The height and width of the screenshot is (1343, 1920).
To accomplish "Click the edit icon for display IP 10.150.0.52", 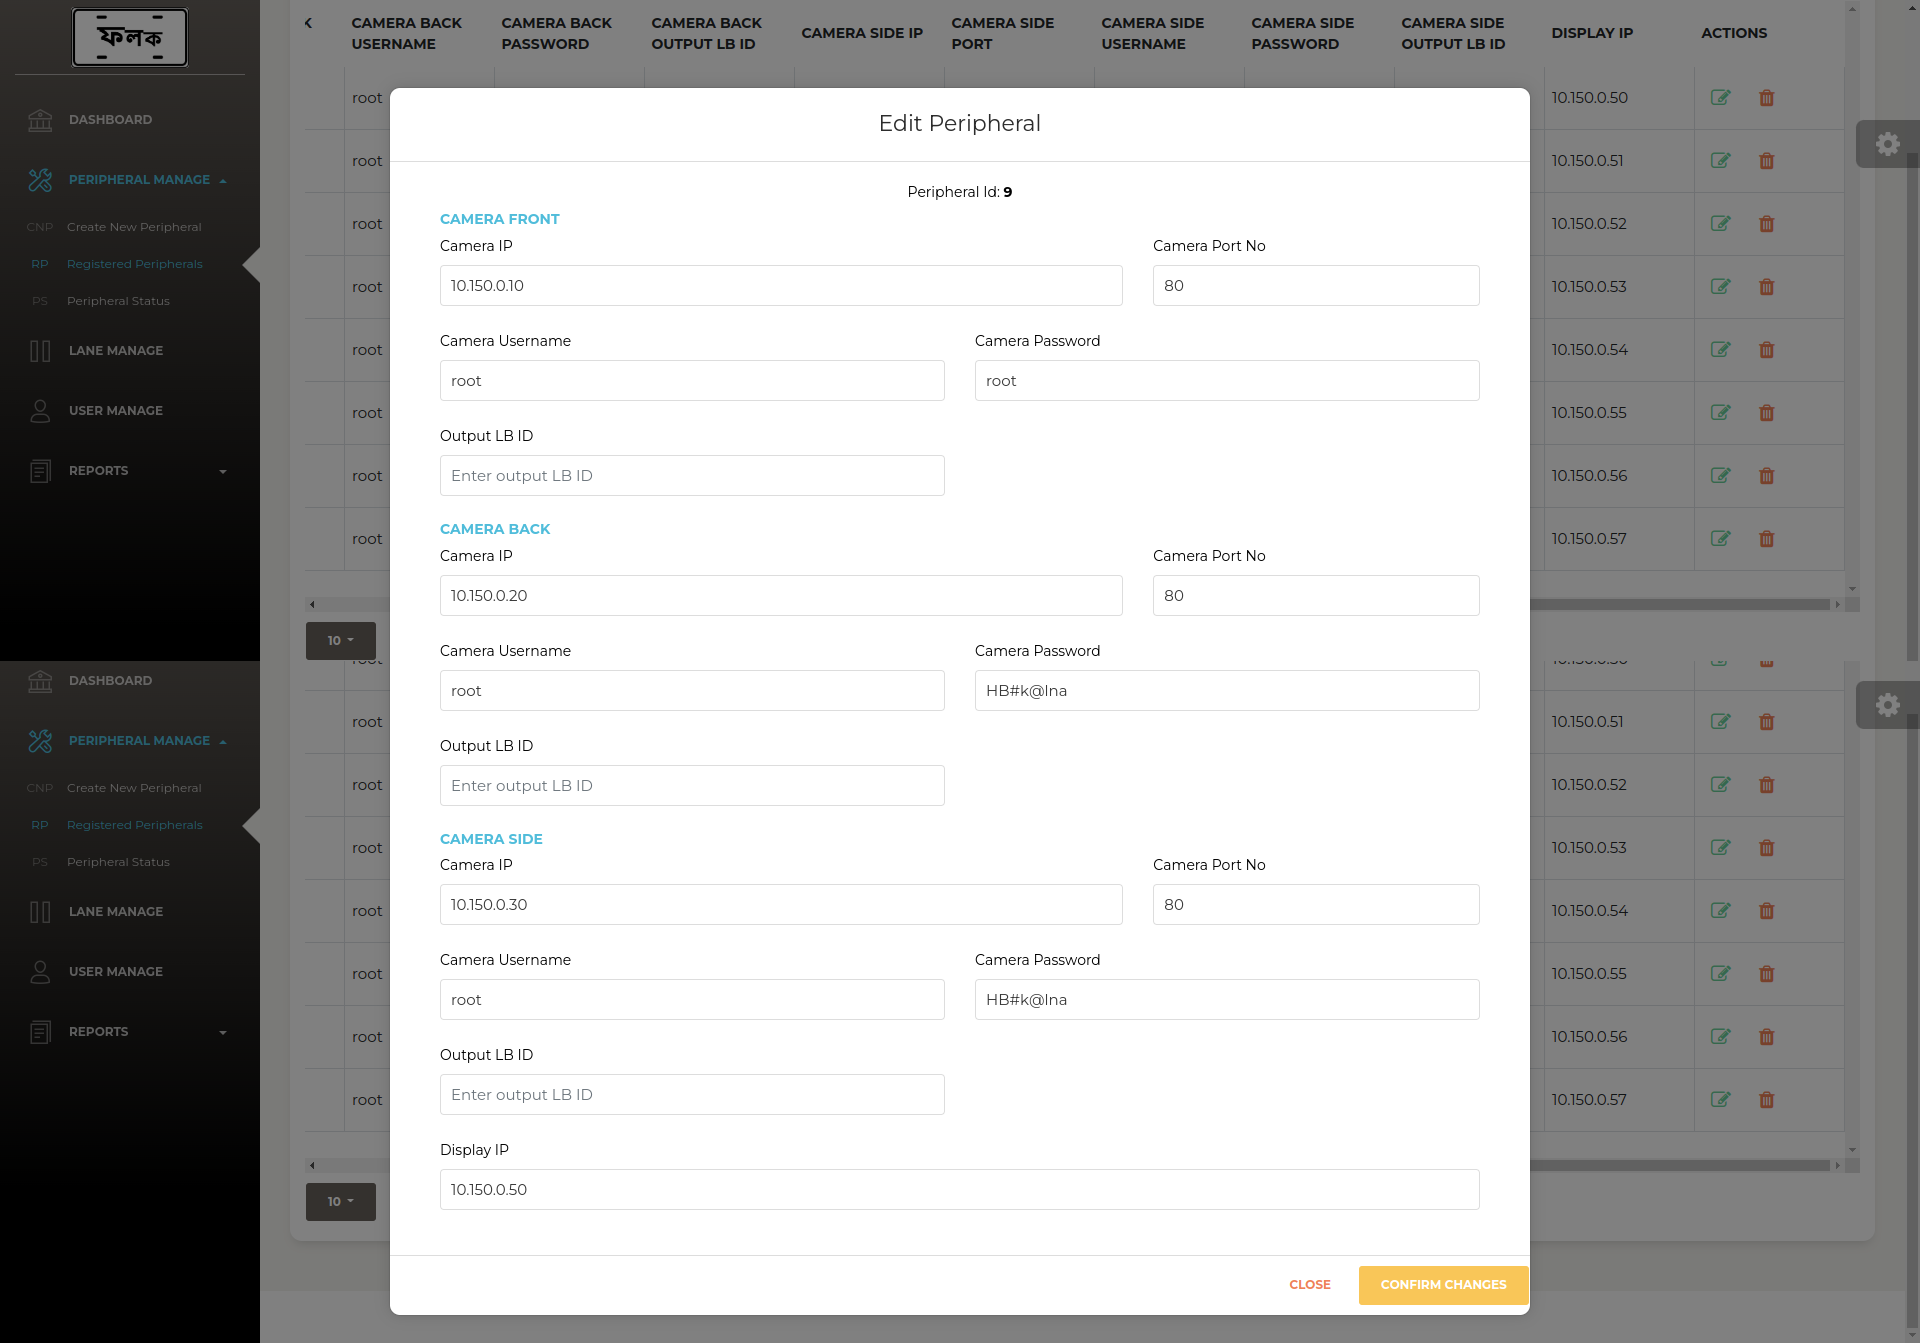I will [1720, 224].
